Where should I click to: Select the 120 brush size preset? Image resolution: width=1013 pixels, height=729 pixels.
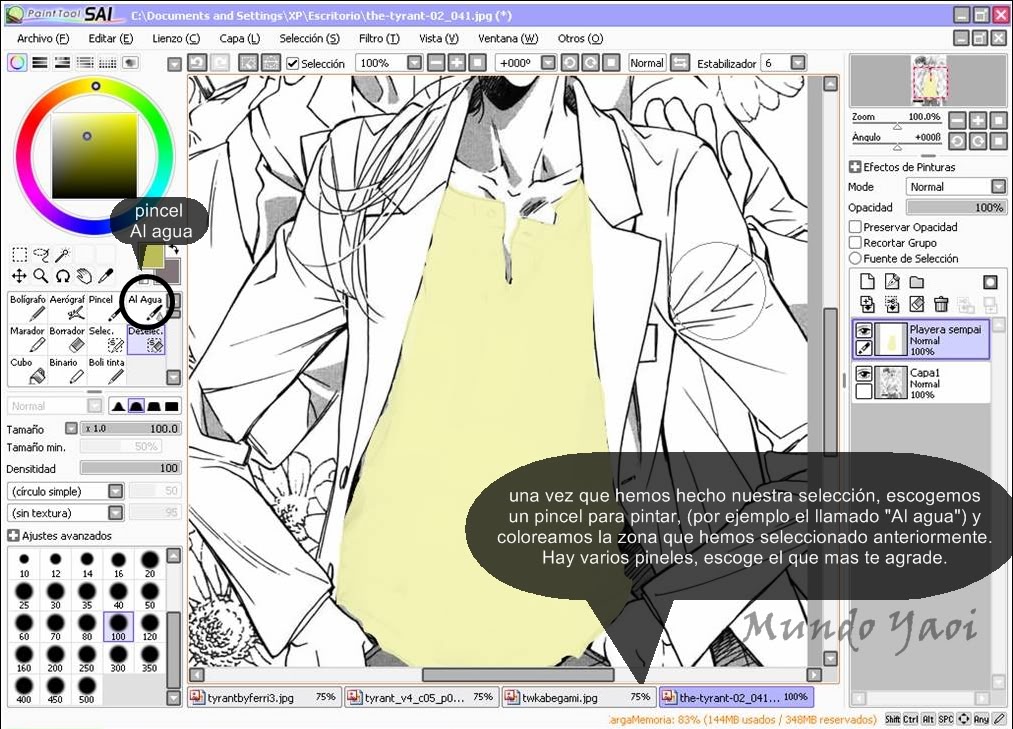tap(150, 627)
